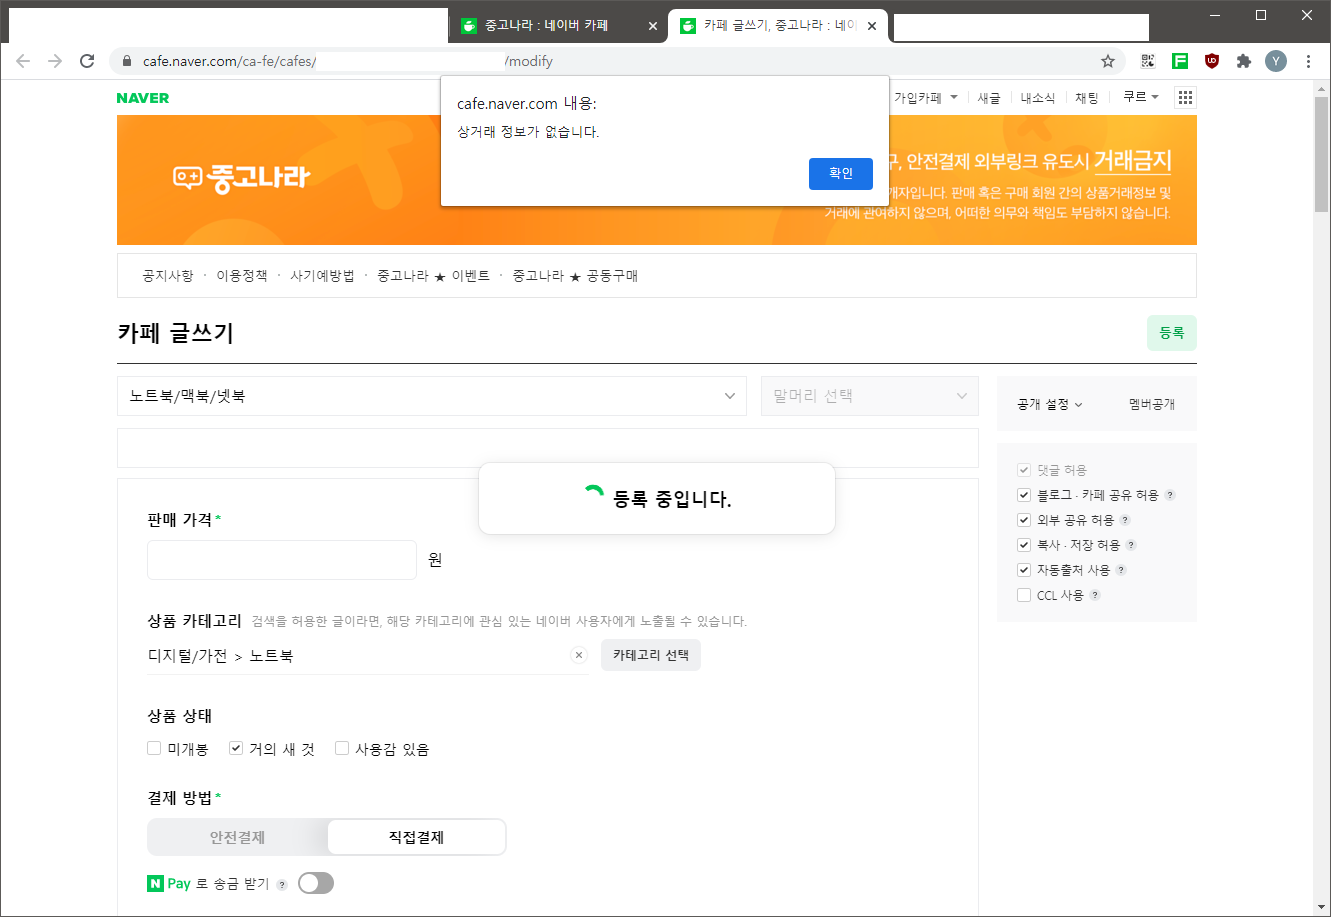Close the 중고나라 : 네이버 카페 tab
This screenshot has width=1331, height=917.
[x=653, y=27]
